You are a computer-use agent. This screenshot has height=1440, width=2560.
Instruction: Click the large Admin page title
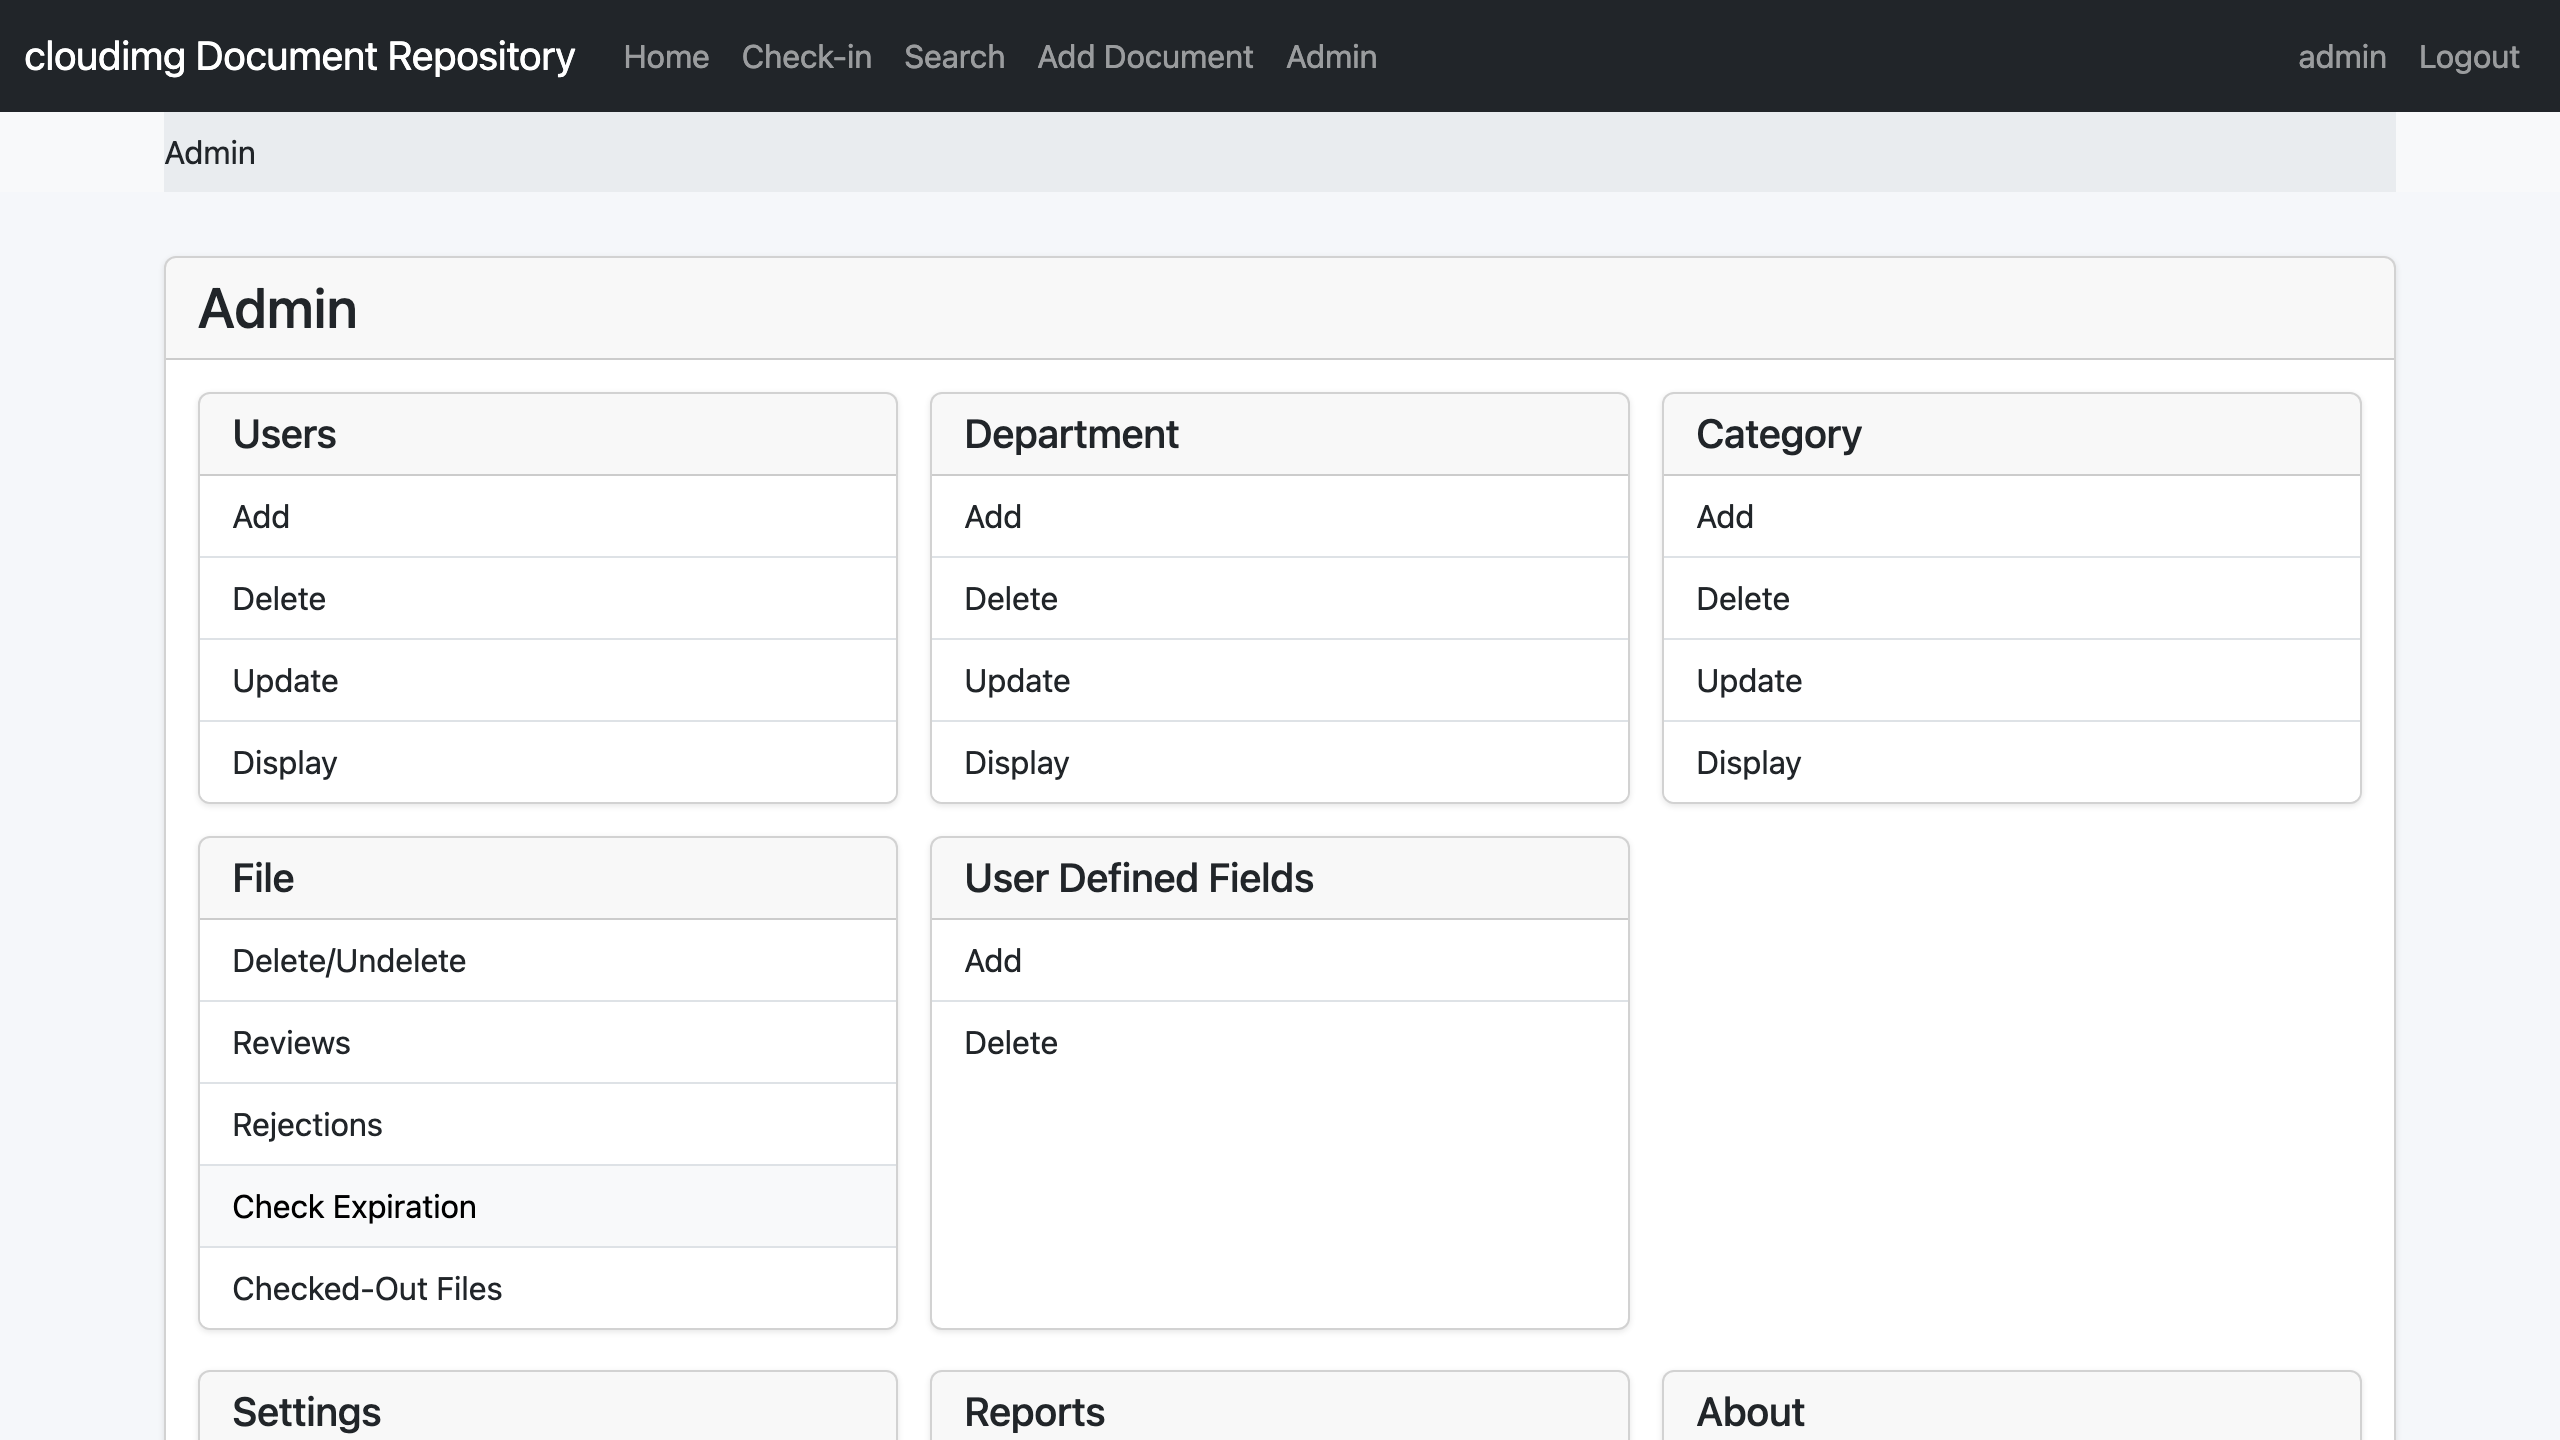tap(277, 308)
